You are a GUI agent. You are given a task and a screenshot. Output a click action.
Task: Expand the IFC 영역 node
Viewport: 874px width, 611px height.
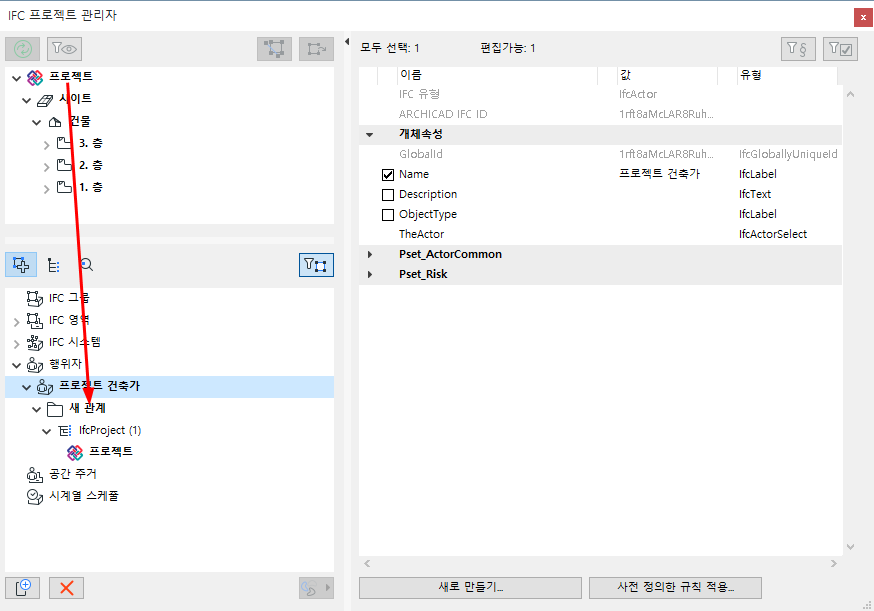(x=16, y=322)
